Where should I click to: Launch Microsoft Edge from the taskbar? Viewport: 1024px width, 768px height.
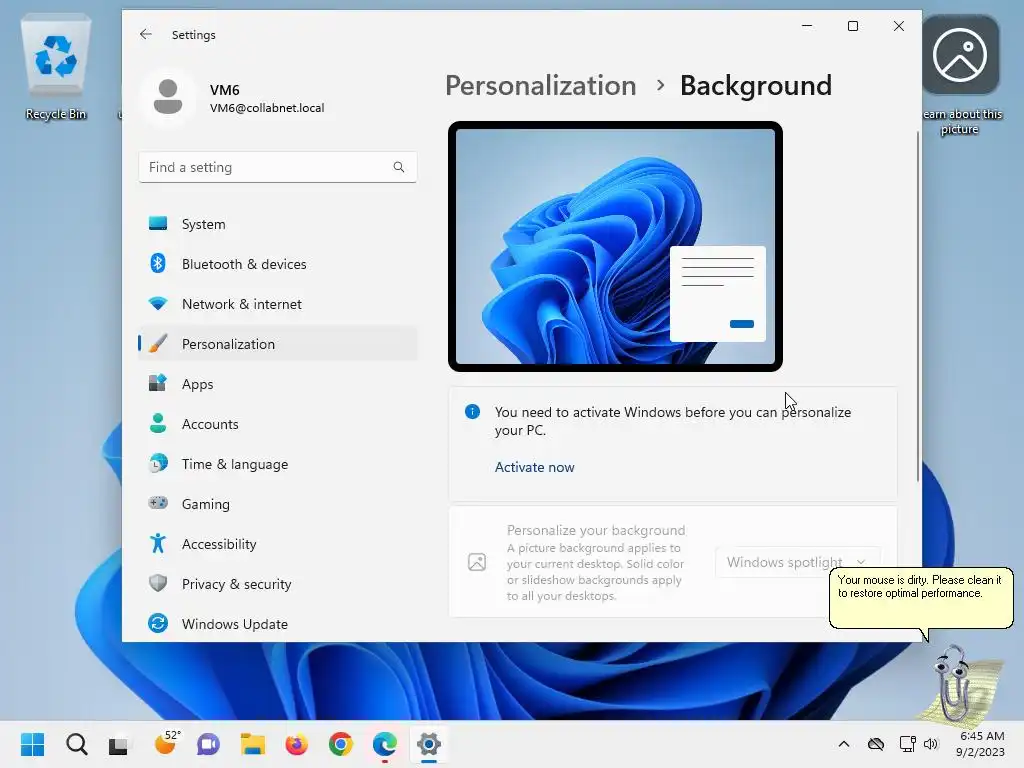click(x=385, y=744)
